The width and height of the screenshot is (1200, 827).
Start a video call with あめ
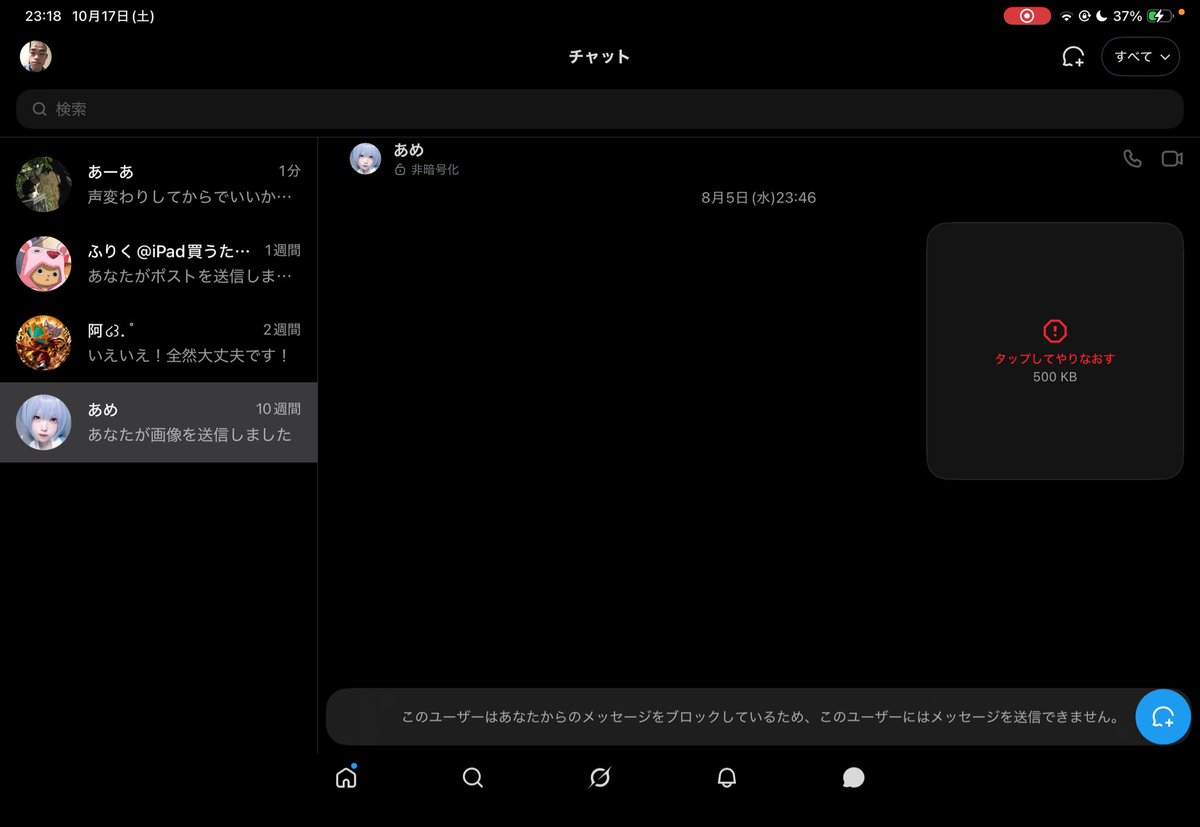pyautogui.click(x=1172, y=158)
